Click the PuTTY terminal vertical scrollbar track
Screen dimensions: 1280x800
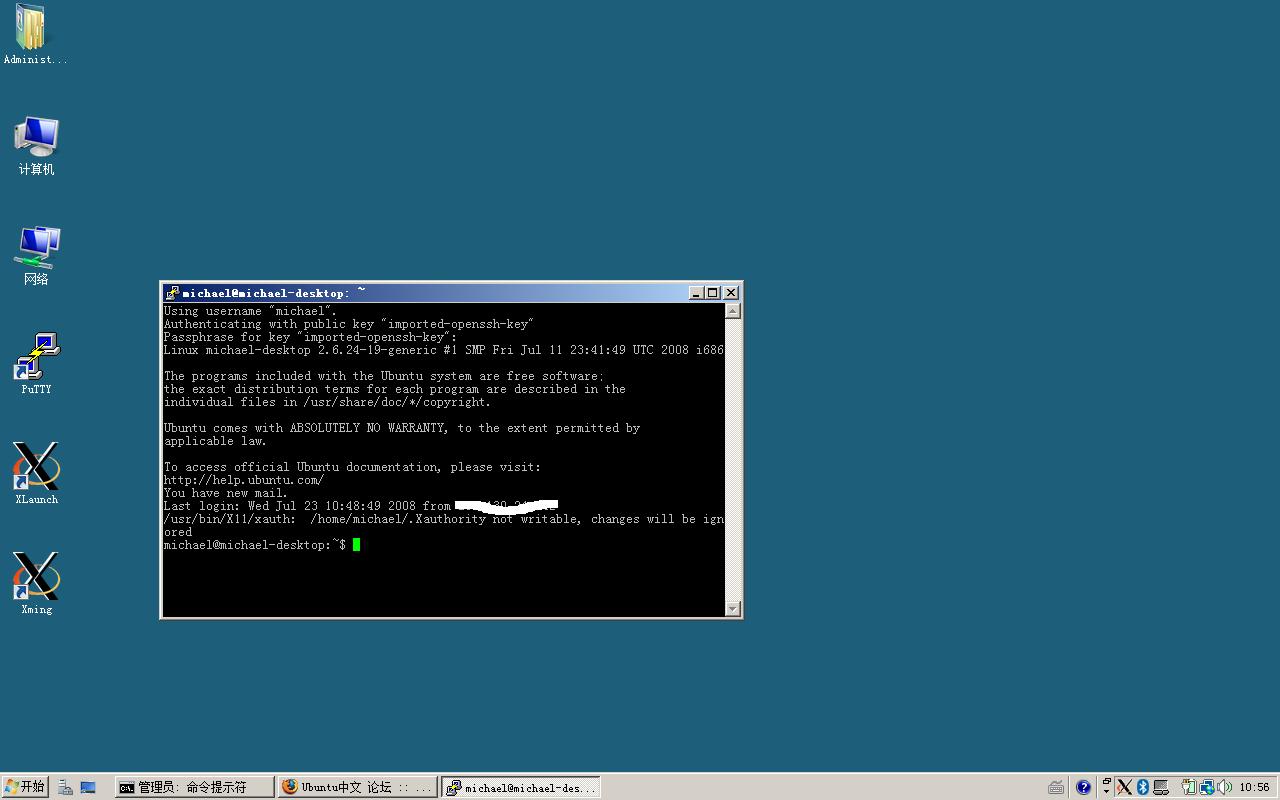click(732, 460)
